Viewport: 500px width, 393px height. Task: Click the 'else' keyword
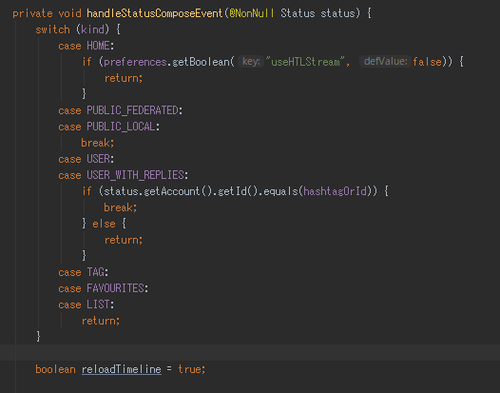point(104,224)
